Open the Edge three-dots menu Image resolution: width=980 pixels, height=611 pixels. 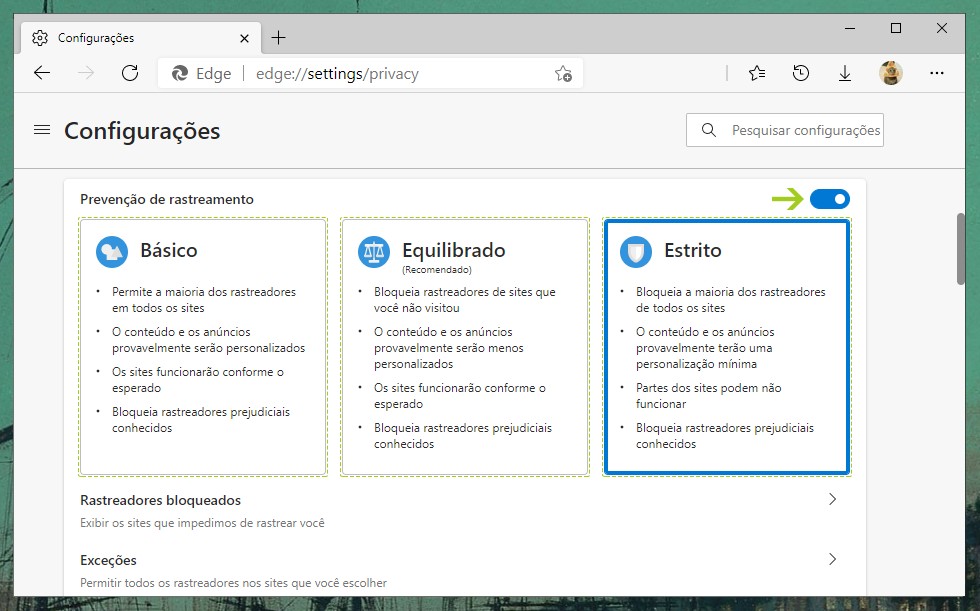(x=937, y=73)
